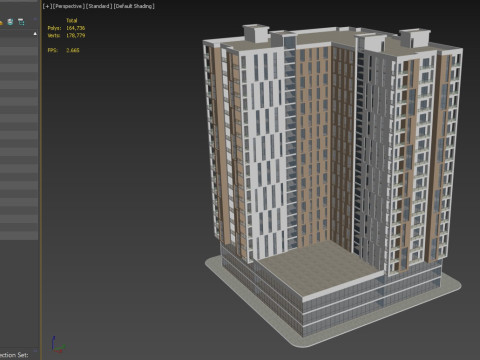
Task: Open the [+] viewport general menu
Action: (47, 6)
